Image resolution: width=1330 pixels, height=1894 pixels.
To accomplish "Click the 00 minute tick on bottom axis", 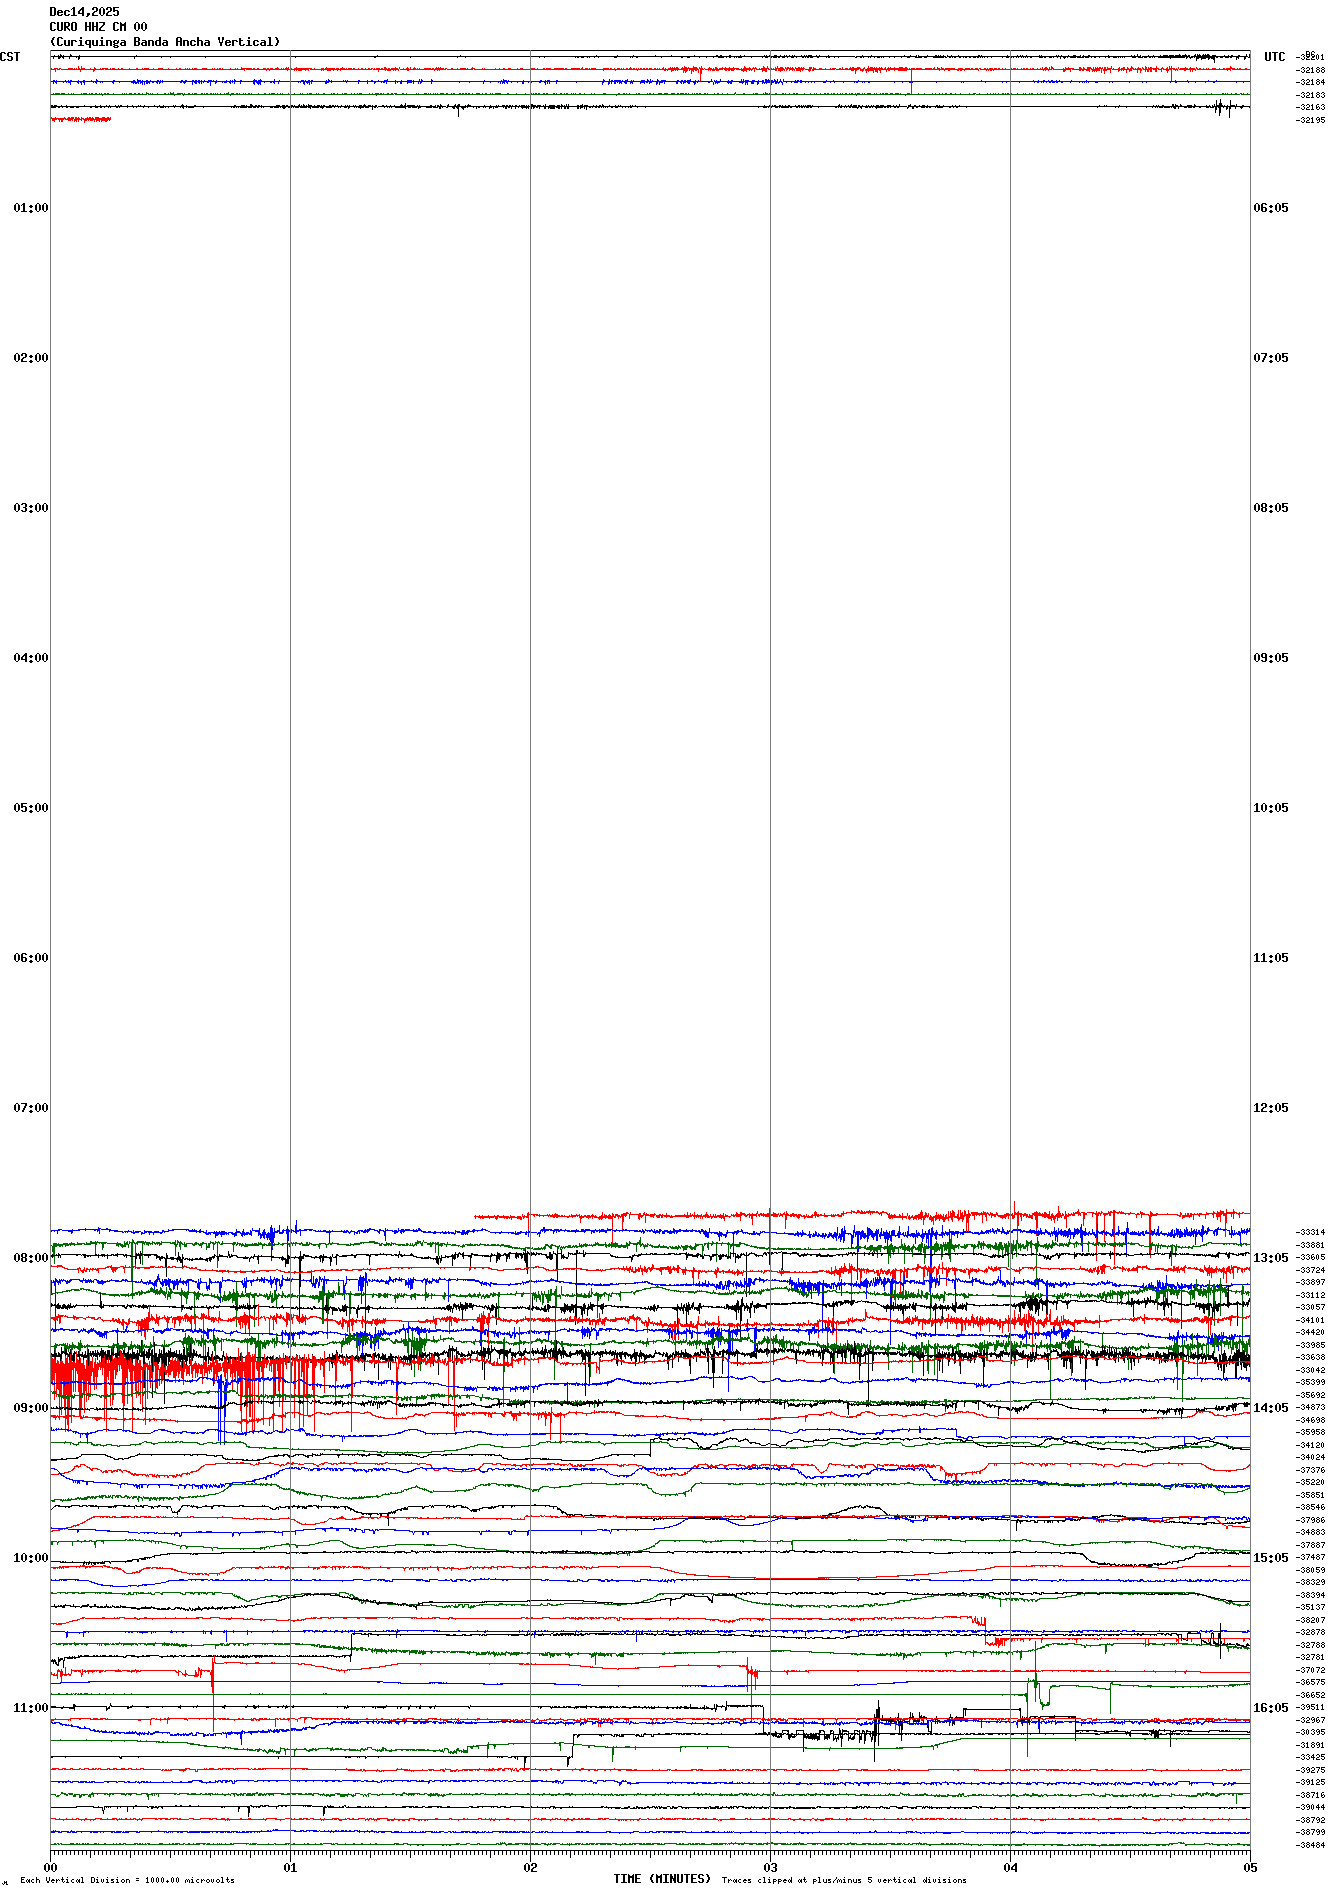I will (51, 1867).
